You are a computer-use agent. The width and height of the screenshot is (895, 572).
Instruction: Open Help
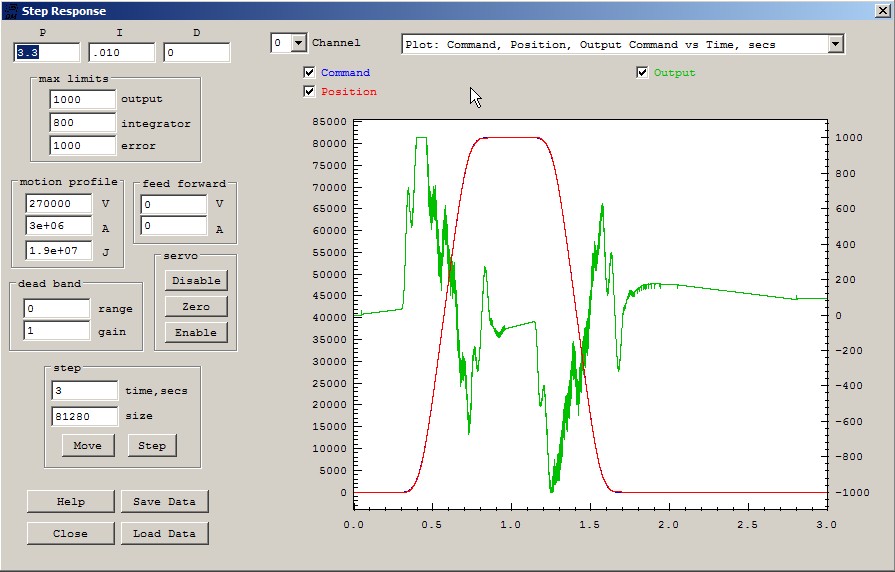pyautogui.click(x=70, y=502)
